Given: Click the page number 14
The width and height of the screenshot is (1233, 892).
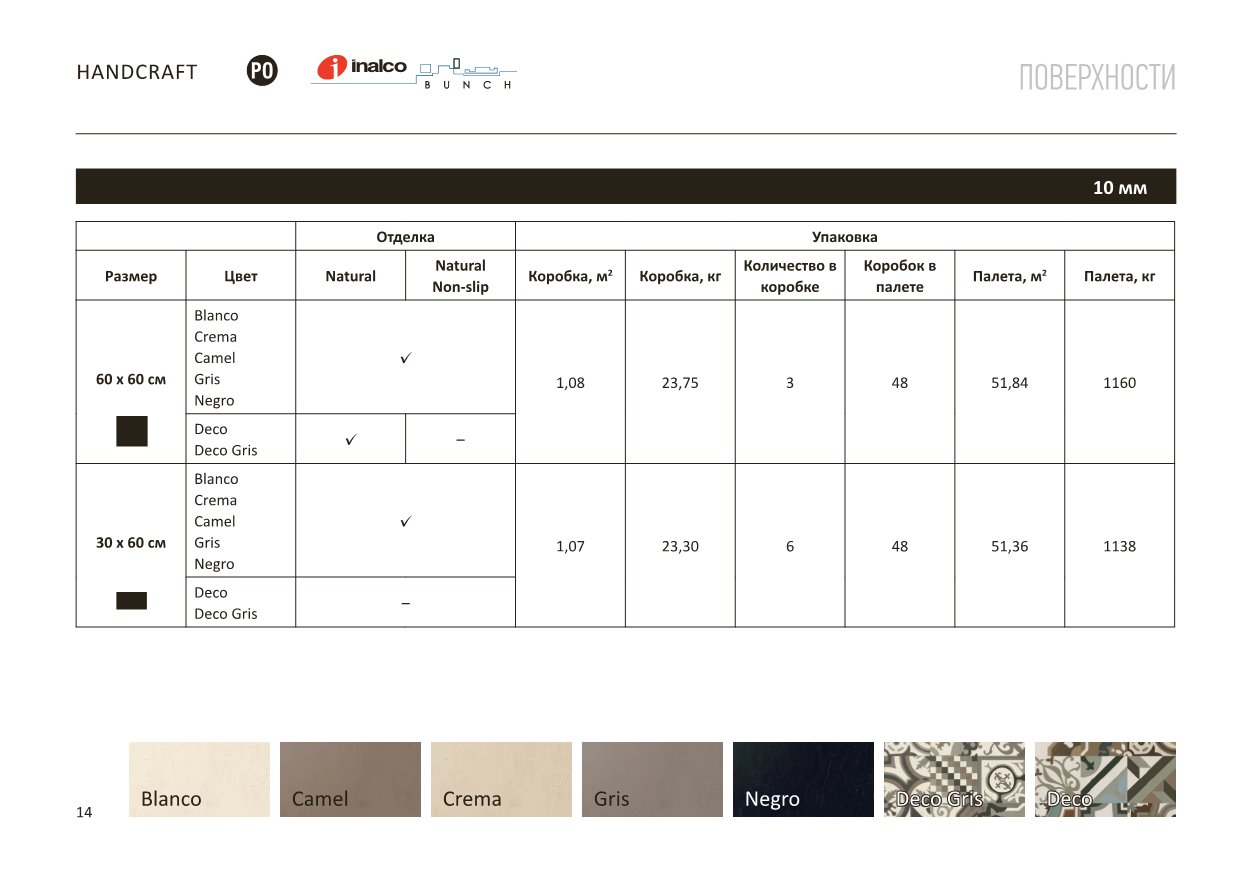Looking at the screenshot, I should coord(84,813).
